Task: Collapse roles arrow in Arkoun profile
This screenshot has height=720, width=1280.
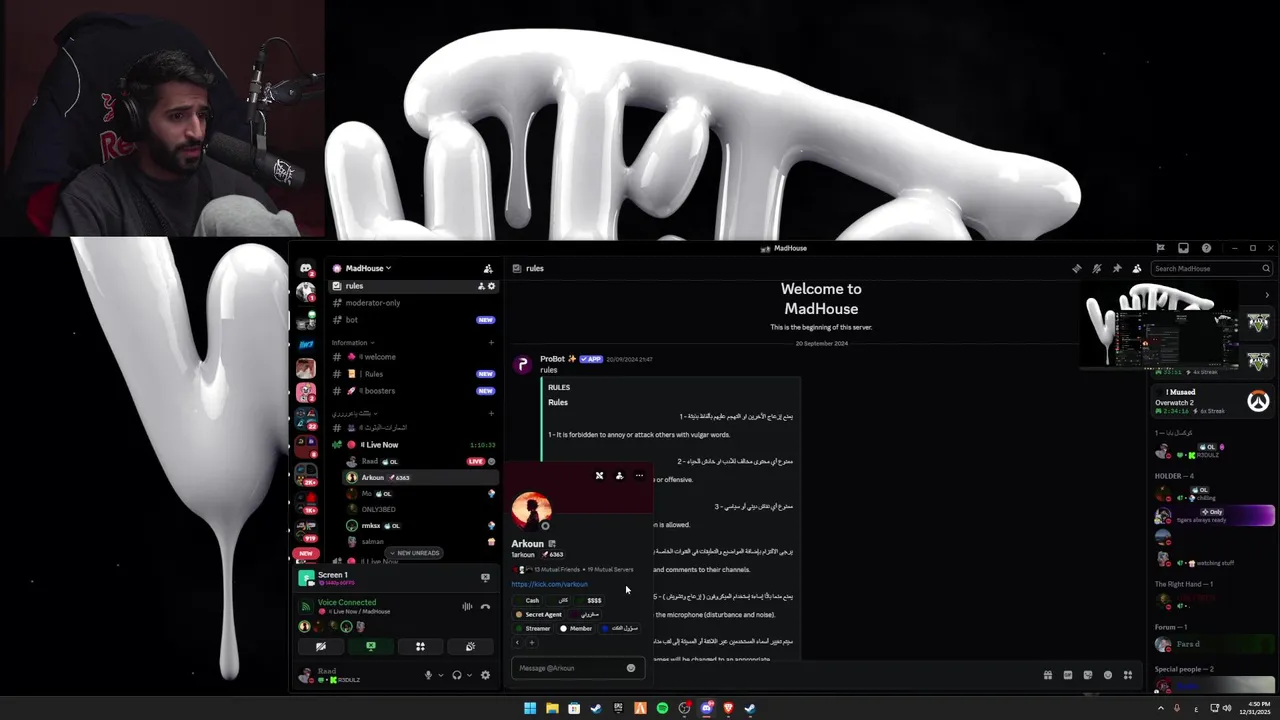Action: click(517, 642)
